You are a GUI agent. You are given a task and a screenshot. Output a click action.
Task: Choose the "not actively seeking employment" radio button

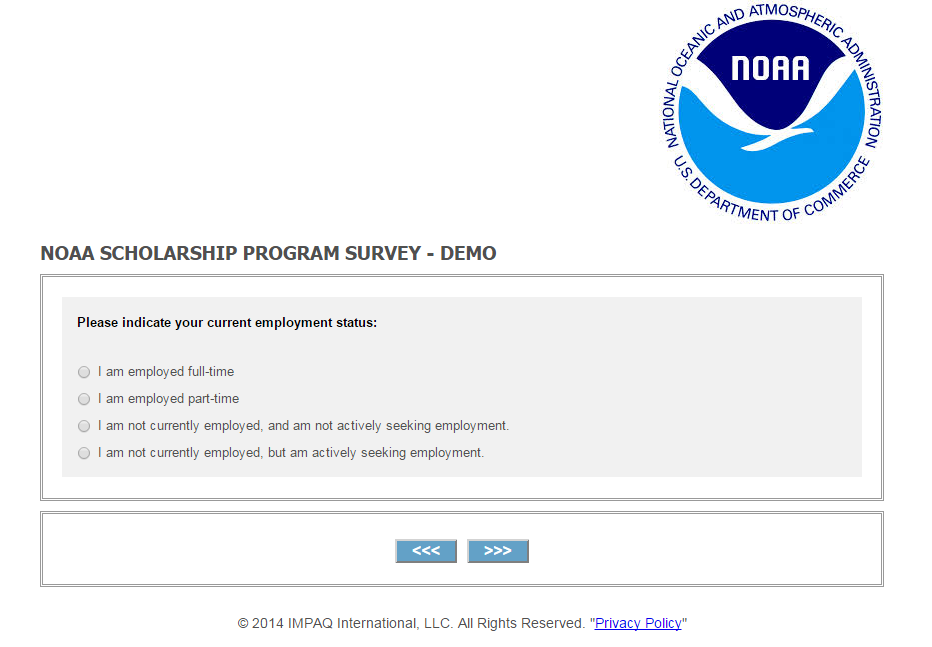click(84, 426)
